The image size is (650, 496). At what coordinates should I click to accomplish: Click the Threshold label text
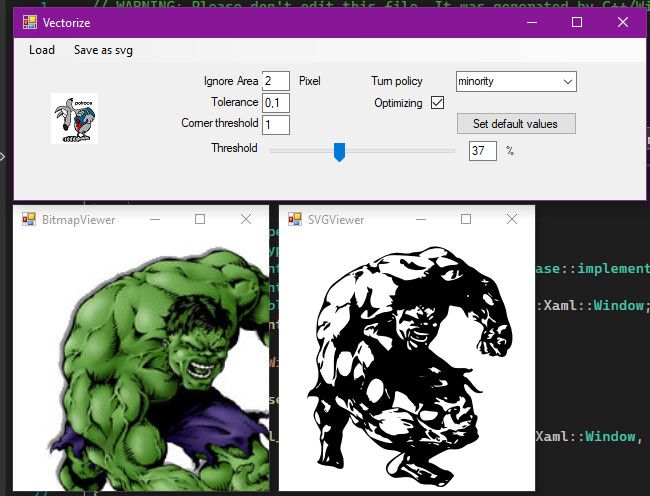tap(234, 148)
